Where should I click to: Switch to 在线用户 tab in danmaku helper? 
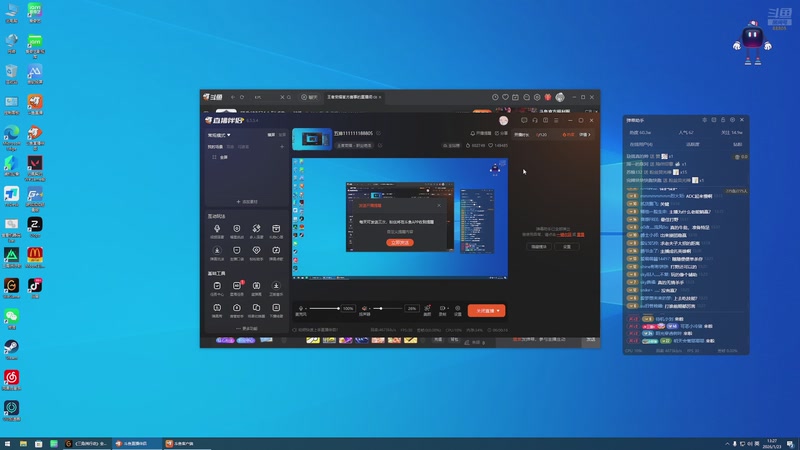641,144
